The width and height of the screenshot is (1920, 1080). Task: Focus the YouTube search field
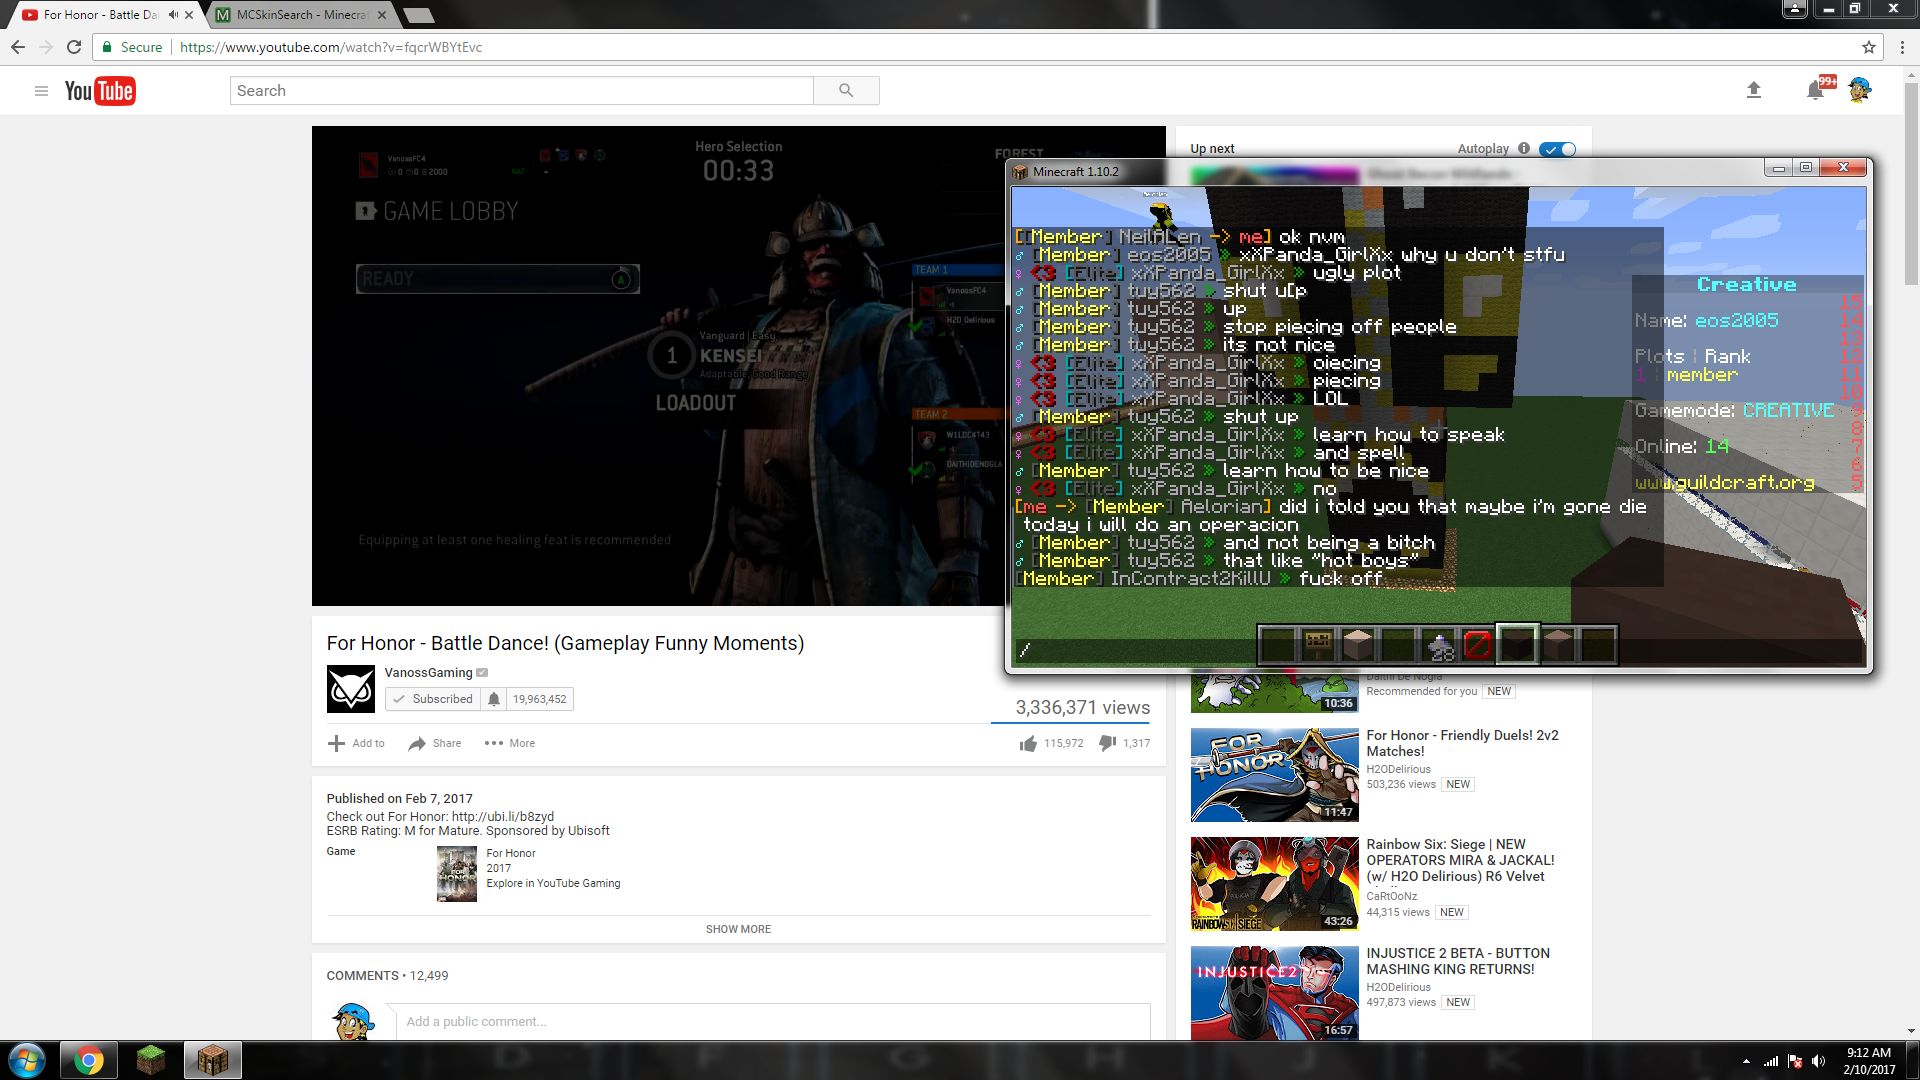coord(521,90)
